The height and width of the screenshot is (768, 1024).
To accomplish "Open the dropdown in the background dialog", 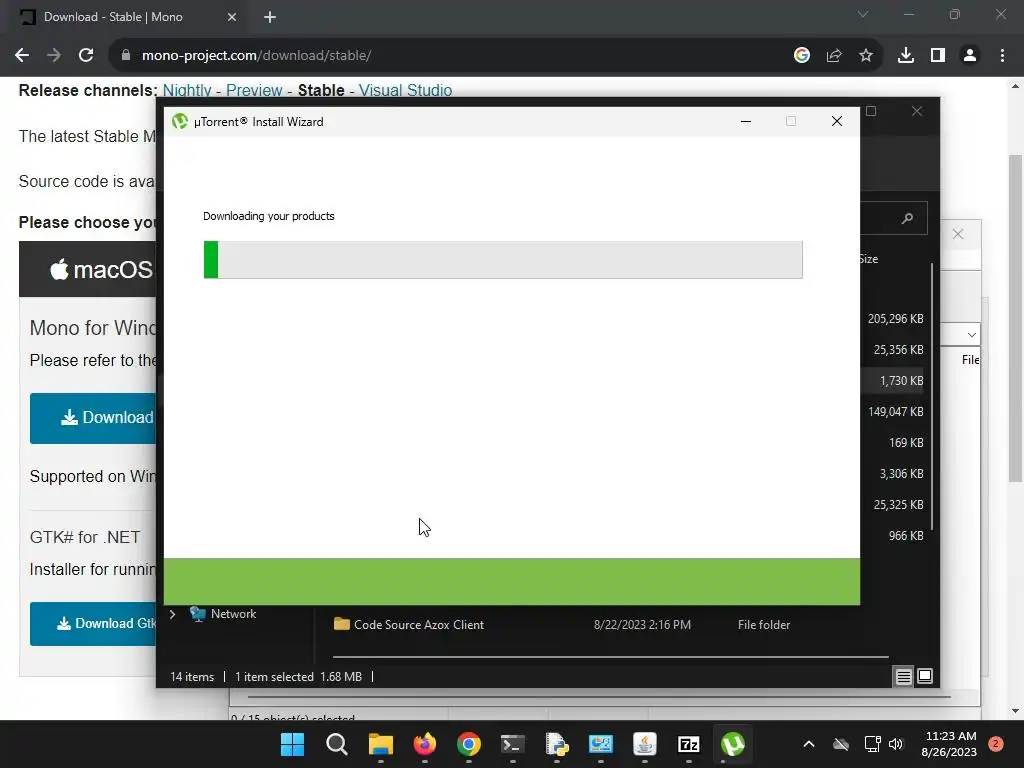I will tap(972, 335).
